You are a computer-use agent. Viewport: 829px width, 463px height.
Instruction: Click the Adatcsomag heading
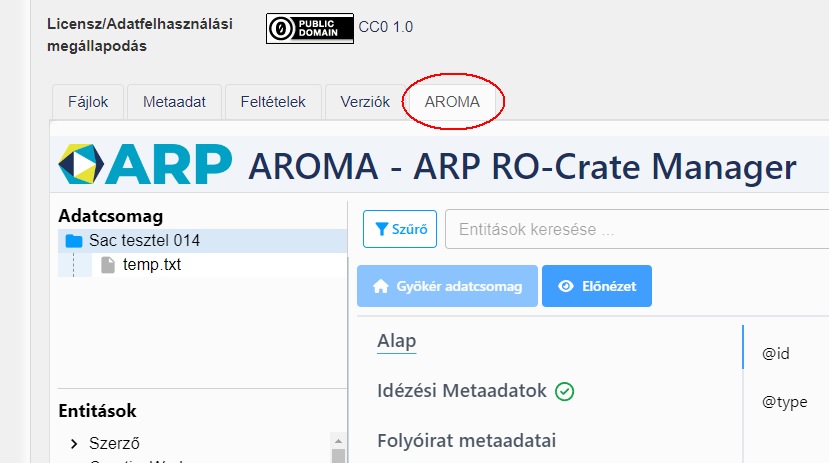point(110,216)
